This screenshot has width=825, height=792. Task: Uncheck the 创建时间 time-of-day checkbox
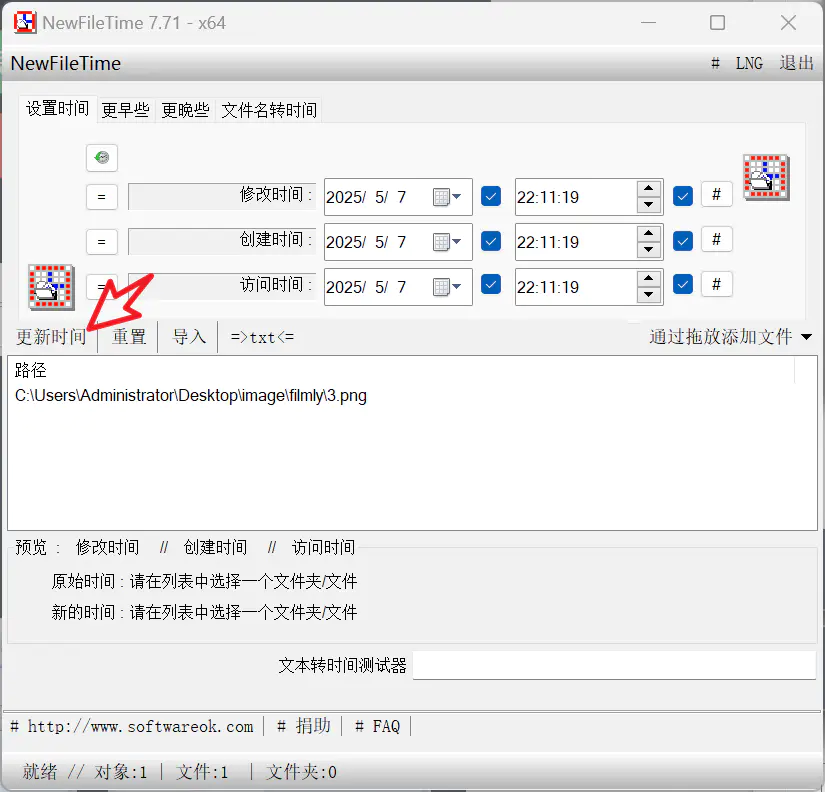682,241
